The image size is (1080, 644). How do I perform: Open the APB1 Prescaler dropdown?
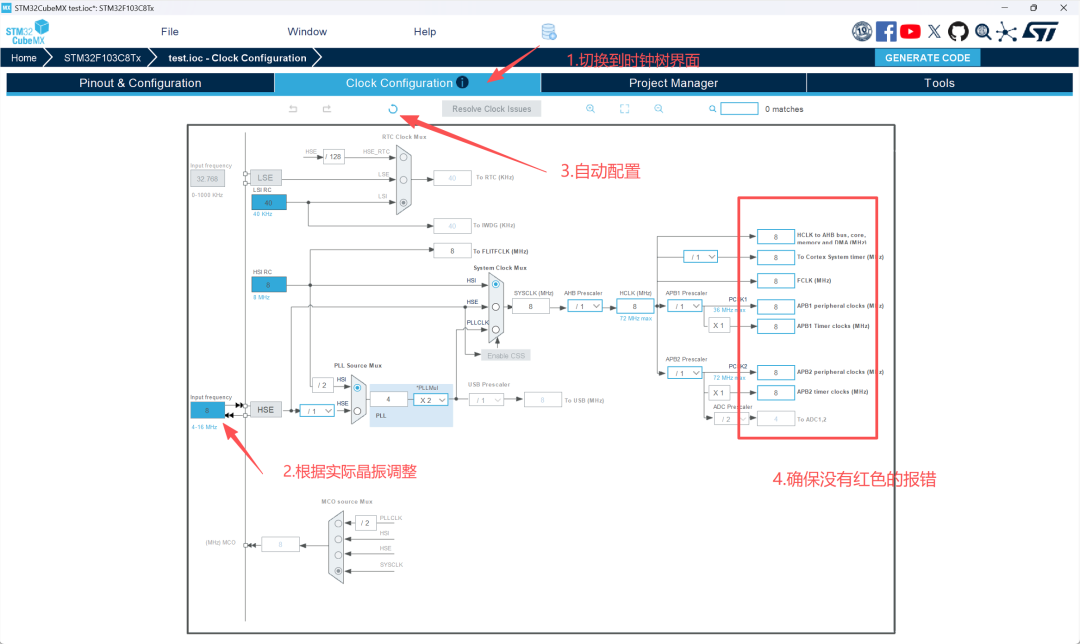click(x=685, y=306)
